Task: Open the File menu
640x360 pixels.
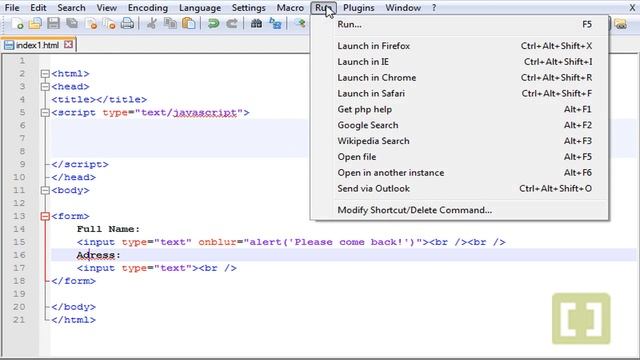Action: tap(12, 8)
